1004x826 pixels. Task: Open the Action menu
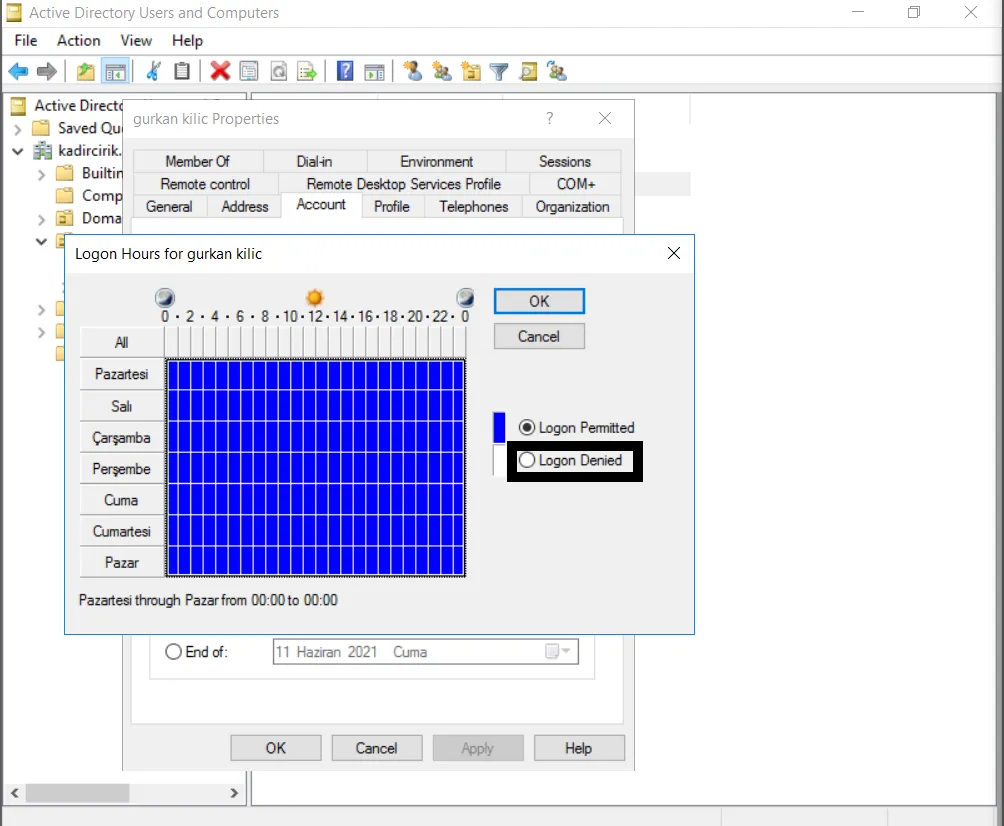point(79,40)
